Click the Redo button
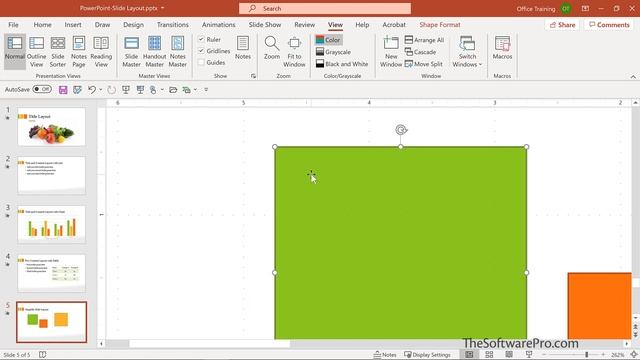Screen dimensions: 640x360 pyautogui.click(x=111, y=90)
